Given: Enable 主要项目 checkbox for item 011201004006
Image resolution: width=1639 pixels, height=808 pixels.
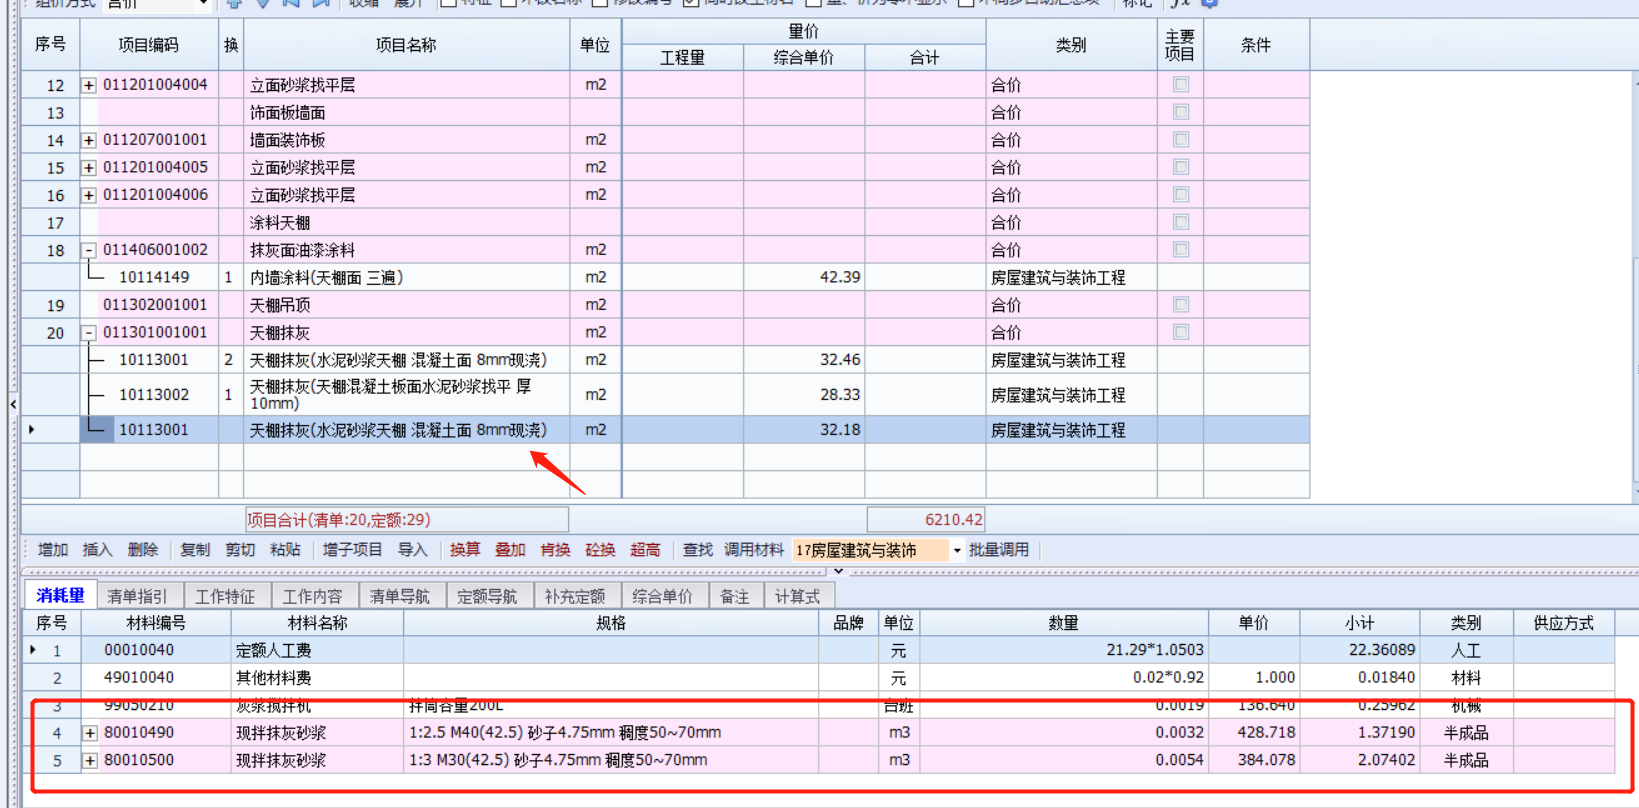Looking at the screenshot, I should [1181, 195].
